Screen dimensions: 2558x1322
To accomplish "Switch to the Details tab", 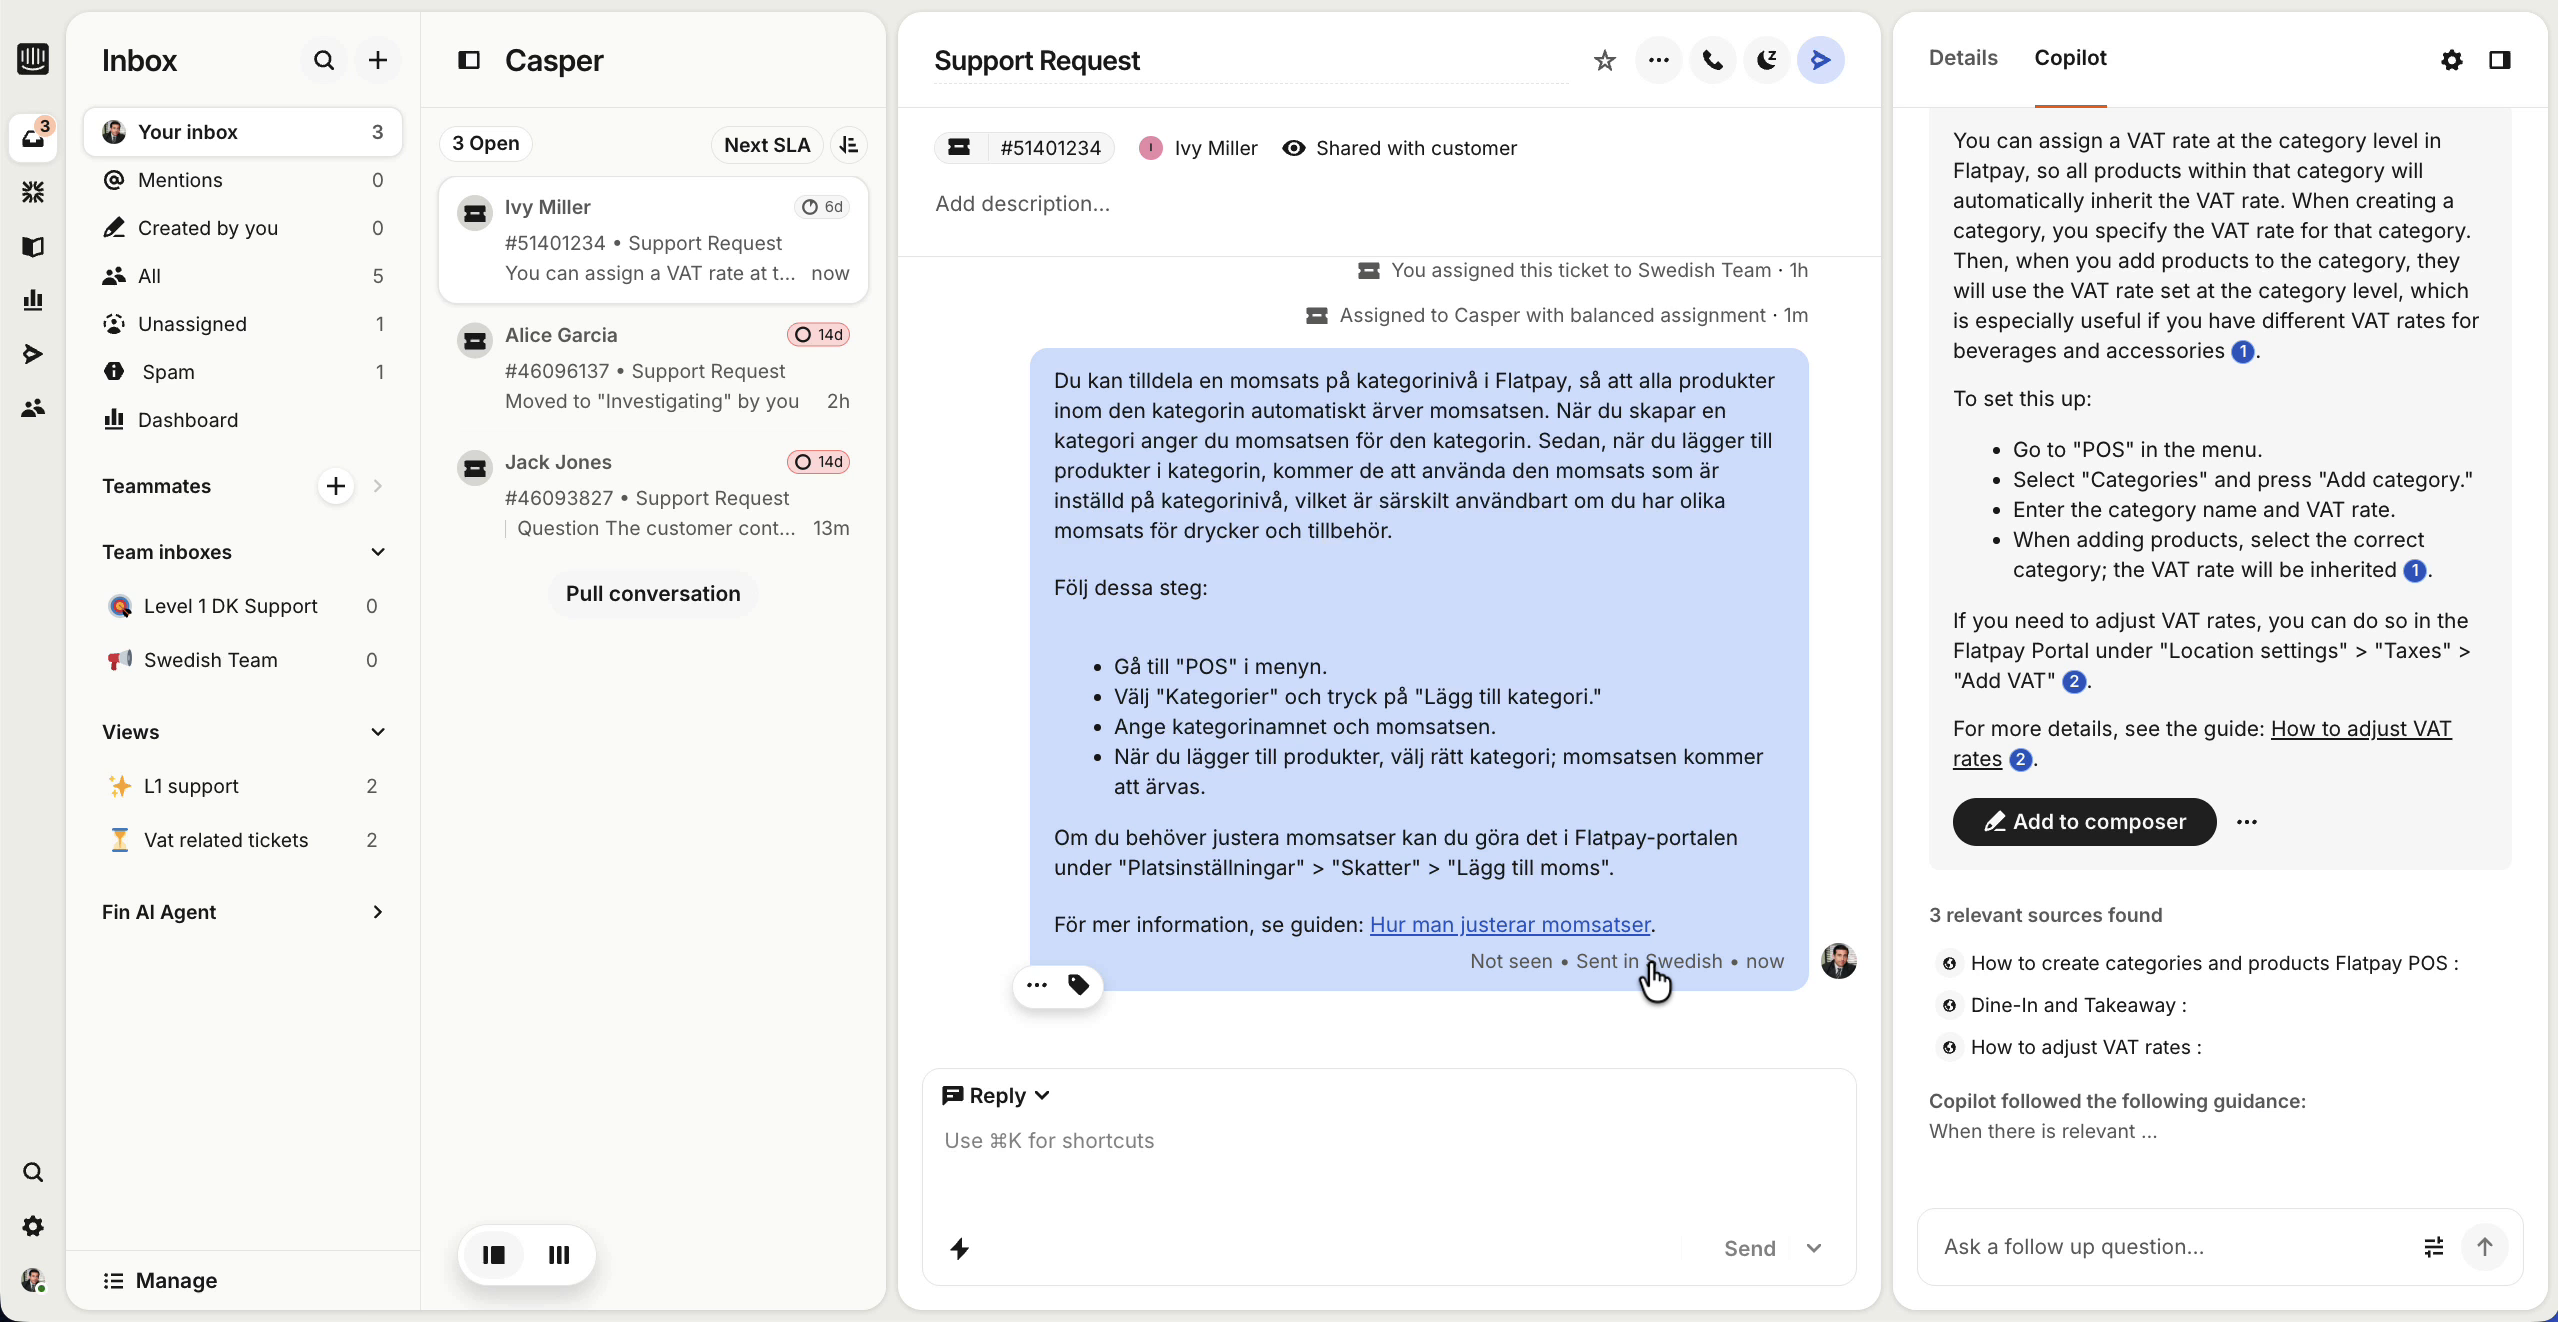I will click(1961, 58).
